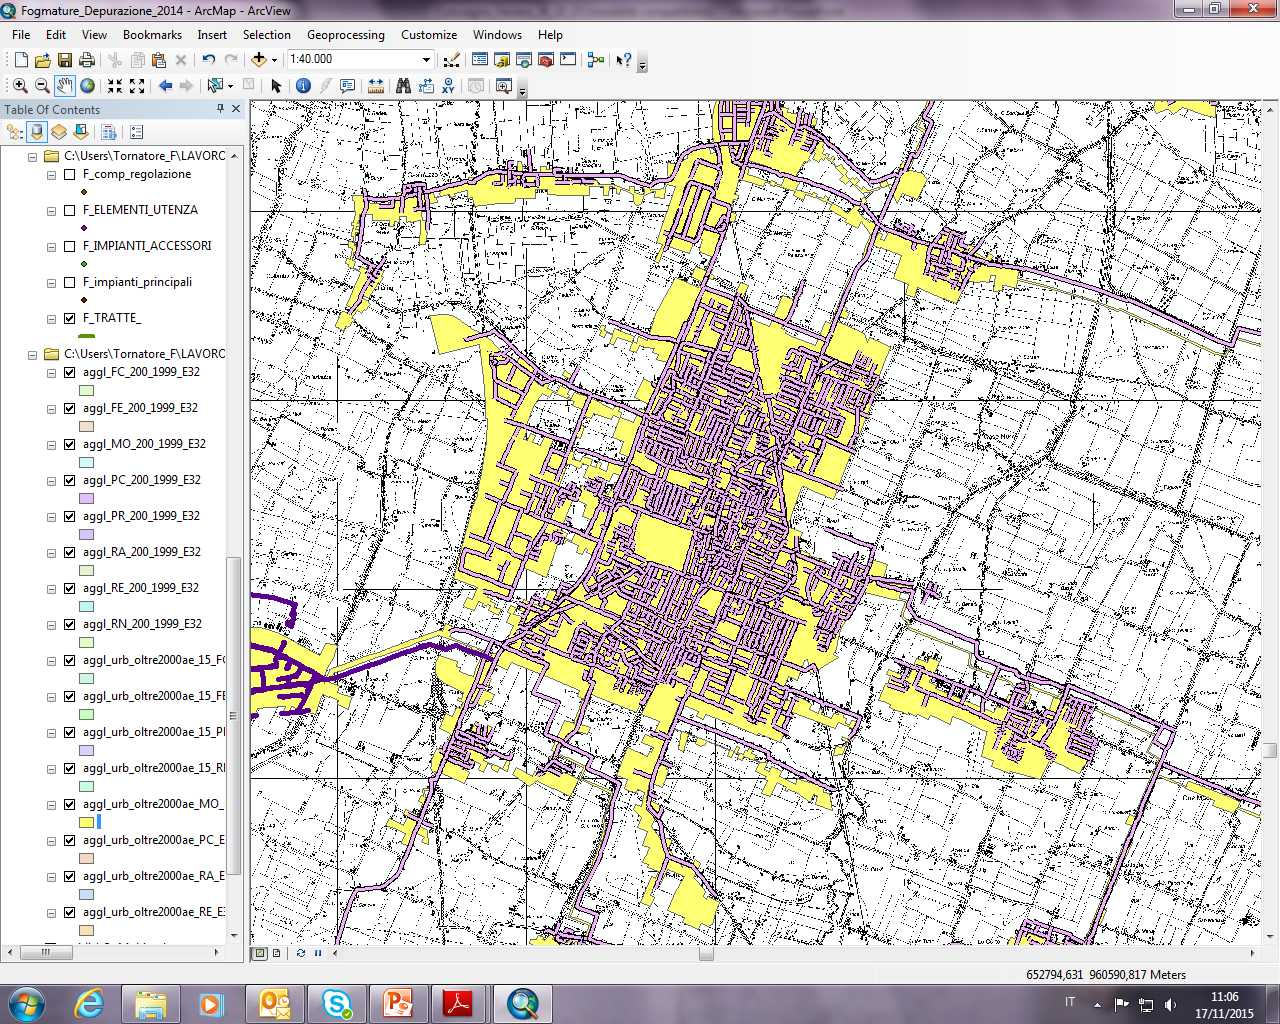Click the What's This help icon

624,60
